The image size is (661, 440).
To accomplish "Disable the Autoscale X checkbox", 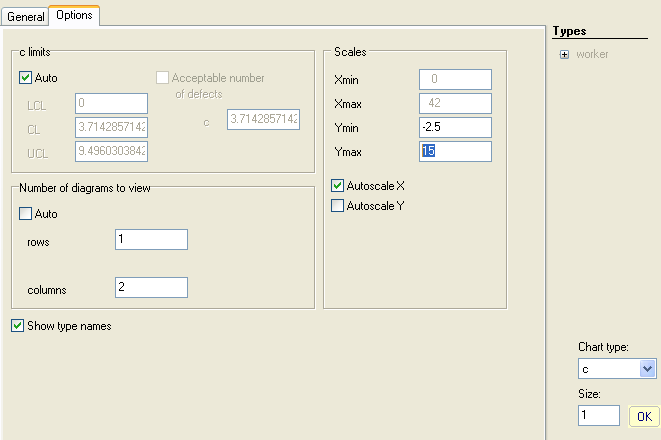I will [x=338, y=186].
